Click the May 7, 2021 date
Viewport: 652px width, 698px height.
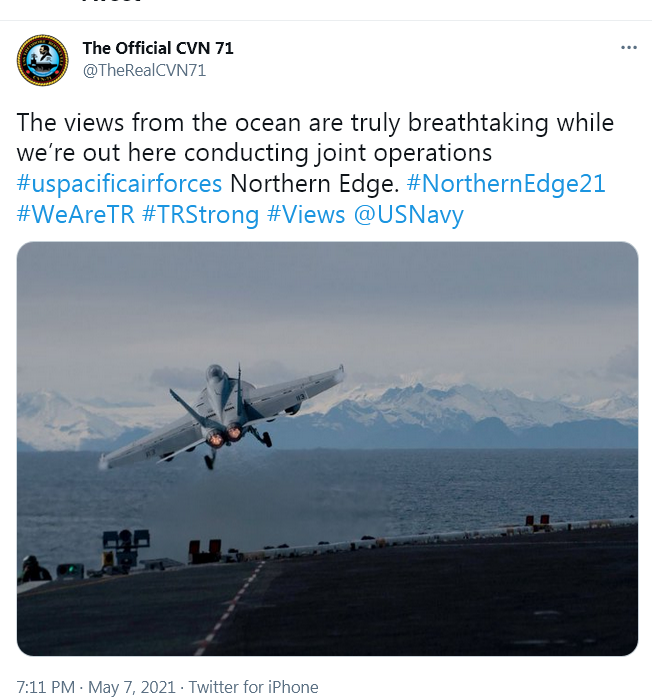(132, 687)
